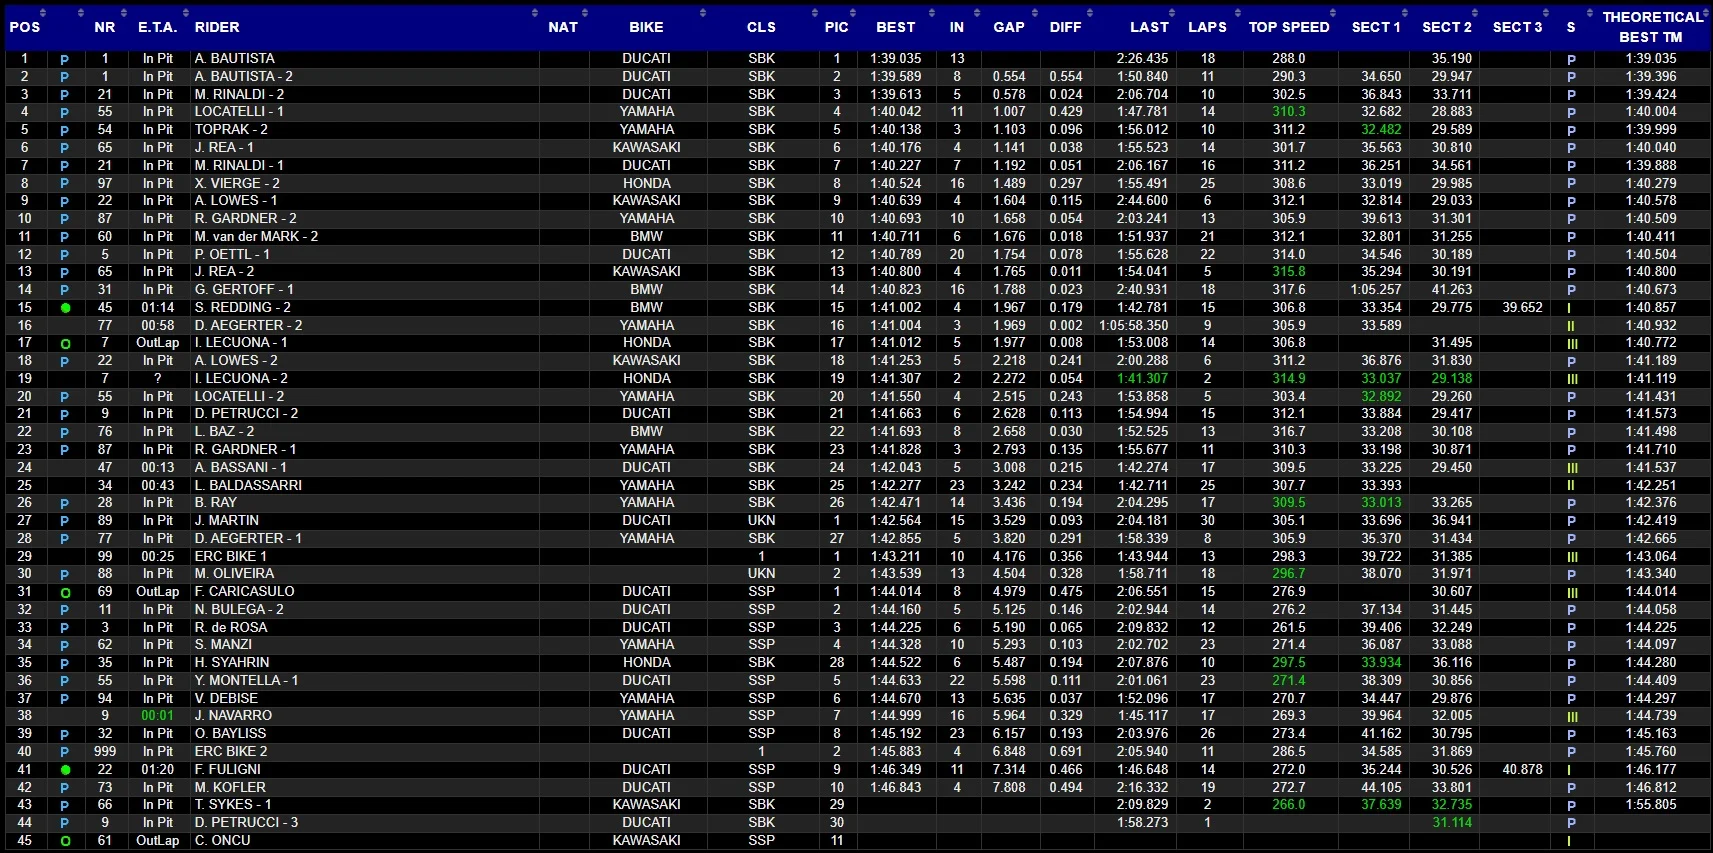Click gap value 7.808 for M. KOFLER

click(x=1009, y=788)
